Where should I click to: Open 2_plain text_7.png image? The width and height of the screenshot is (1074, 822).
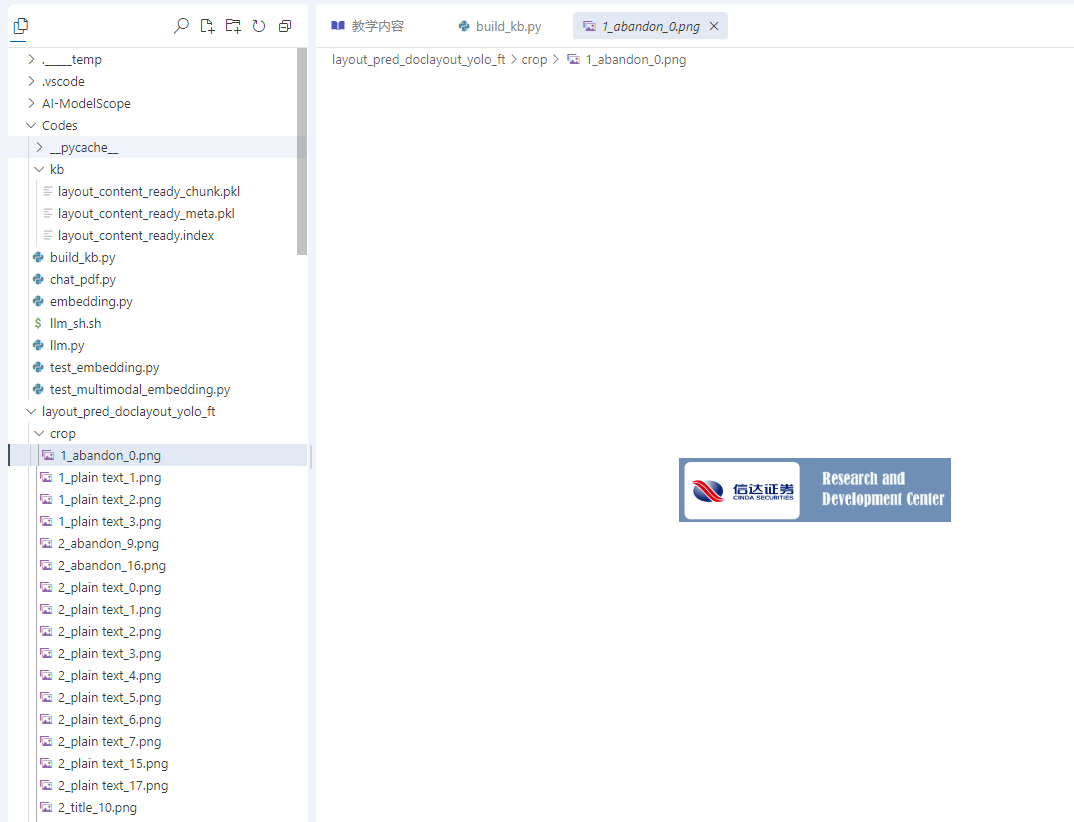tap(158, 742)
